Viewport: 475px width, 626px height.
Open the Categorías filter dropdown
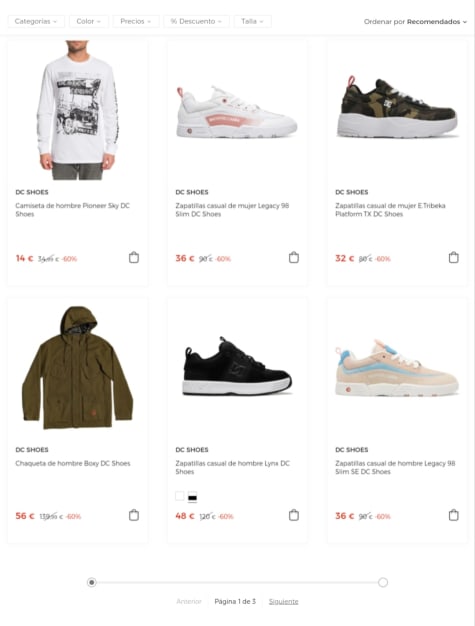36,21
